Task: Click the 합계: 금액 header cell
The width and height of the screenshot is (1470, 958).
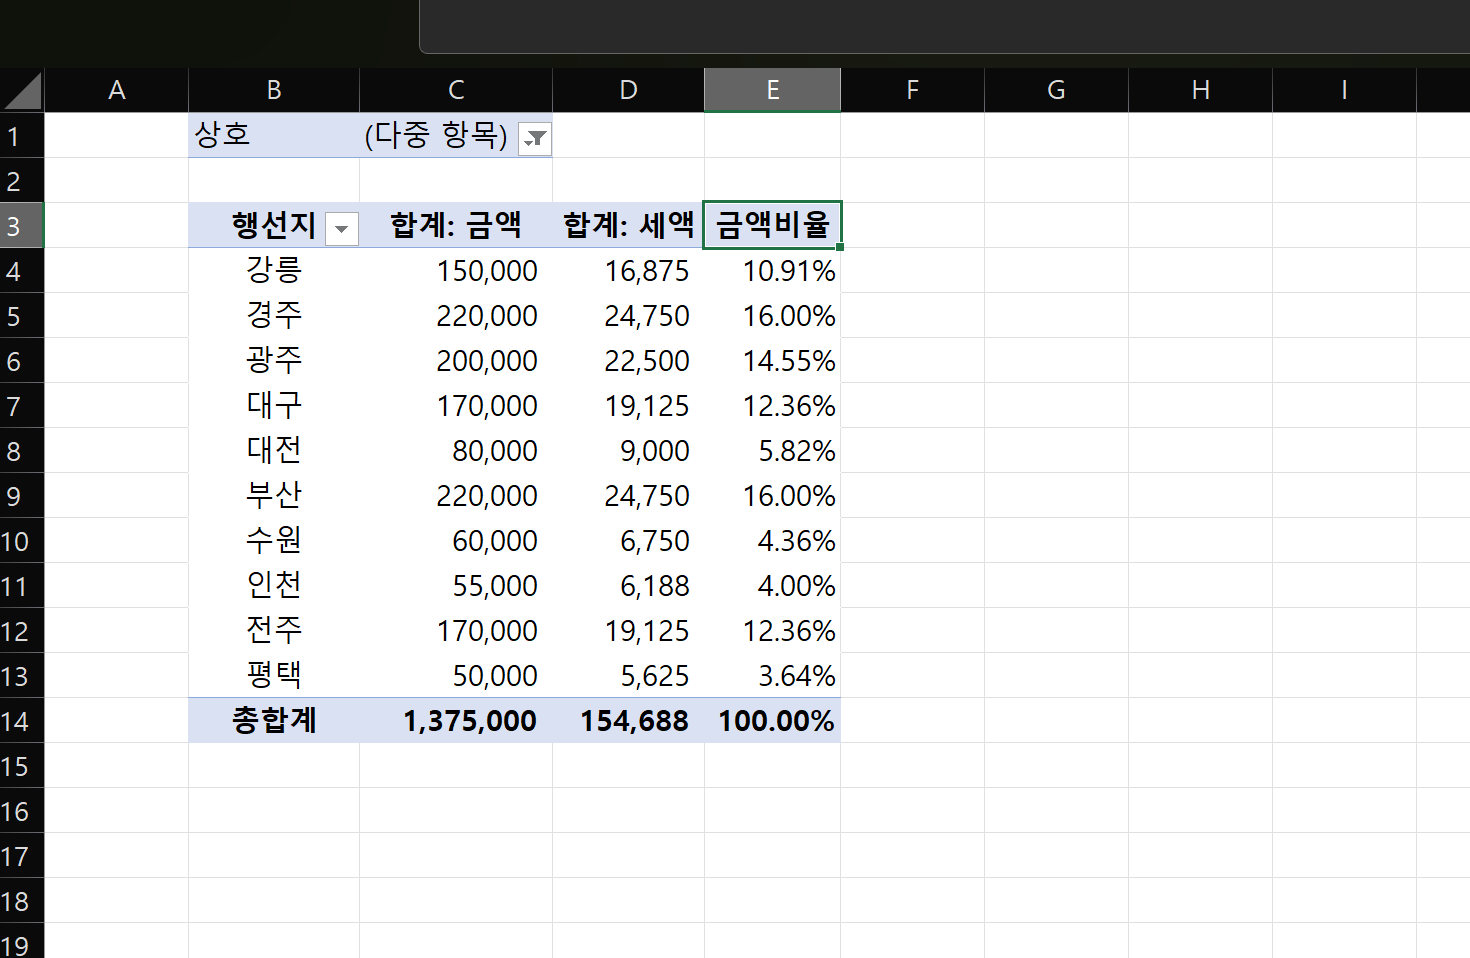Action: (455, 225)
